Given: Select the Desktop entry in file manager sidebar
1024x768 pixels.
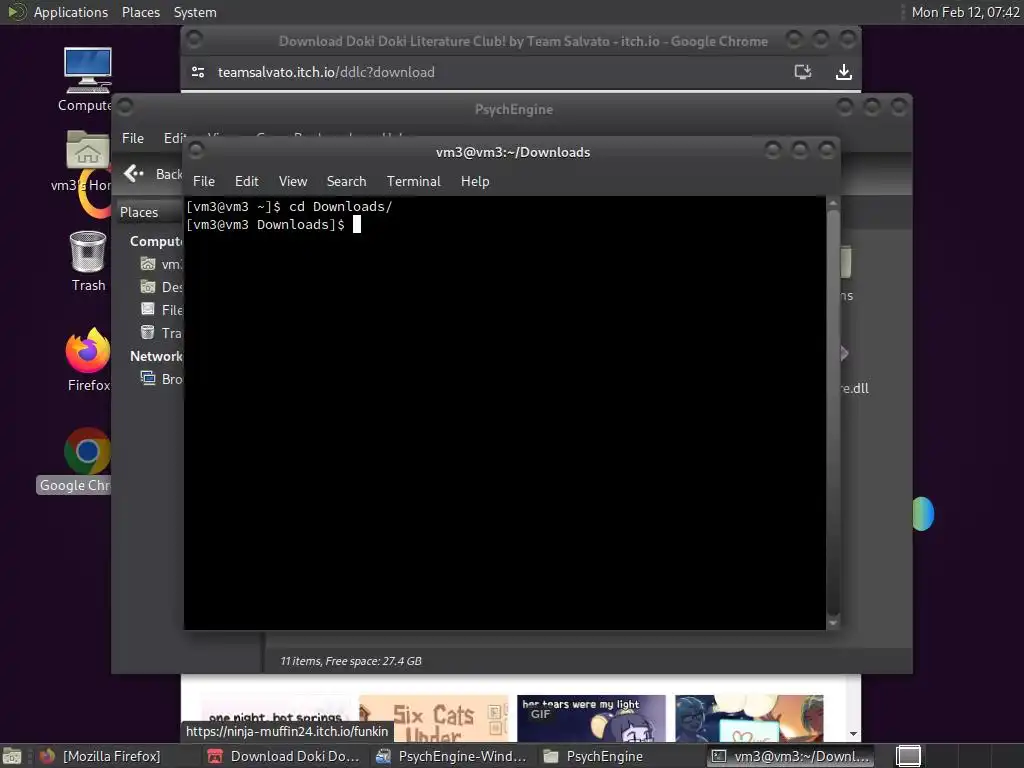Looking at the screenshot, I should [x=161, y=287].
